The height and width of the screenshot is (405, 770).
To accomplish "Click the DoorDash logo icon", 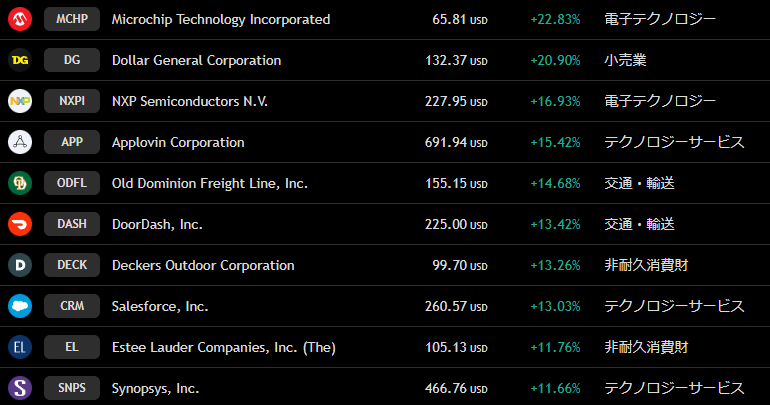I will tap(20, 224).
